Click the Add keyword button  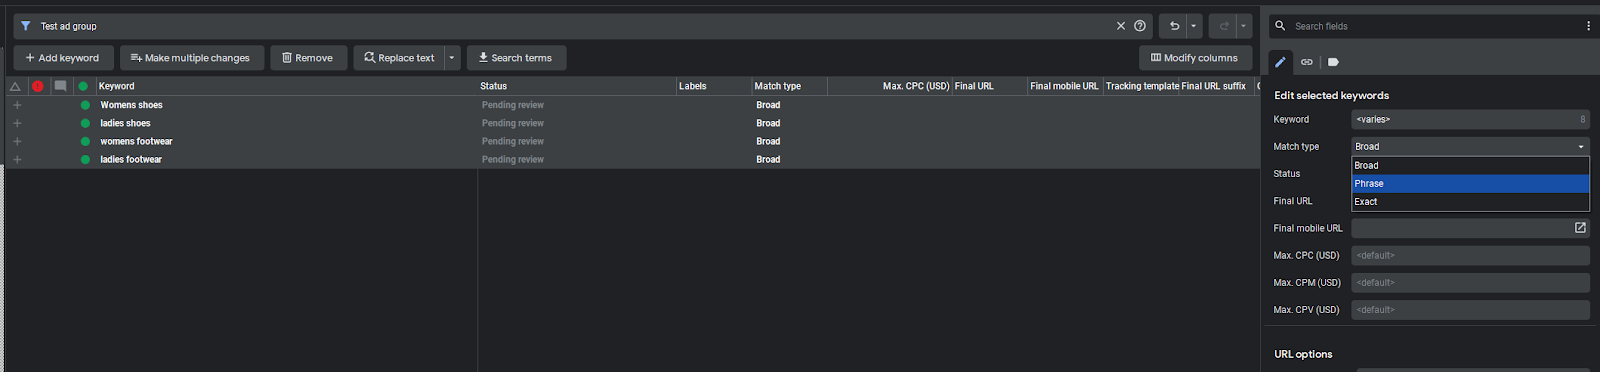tap(63, 58)
